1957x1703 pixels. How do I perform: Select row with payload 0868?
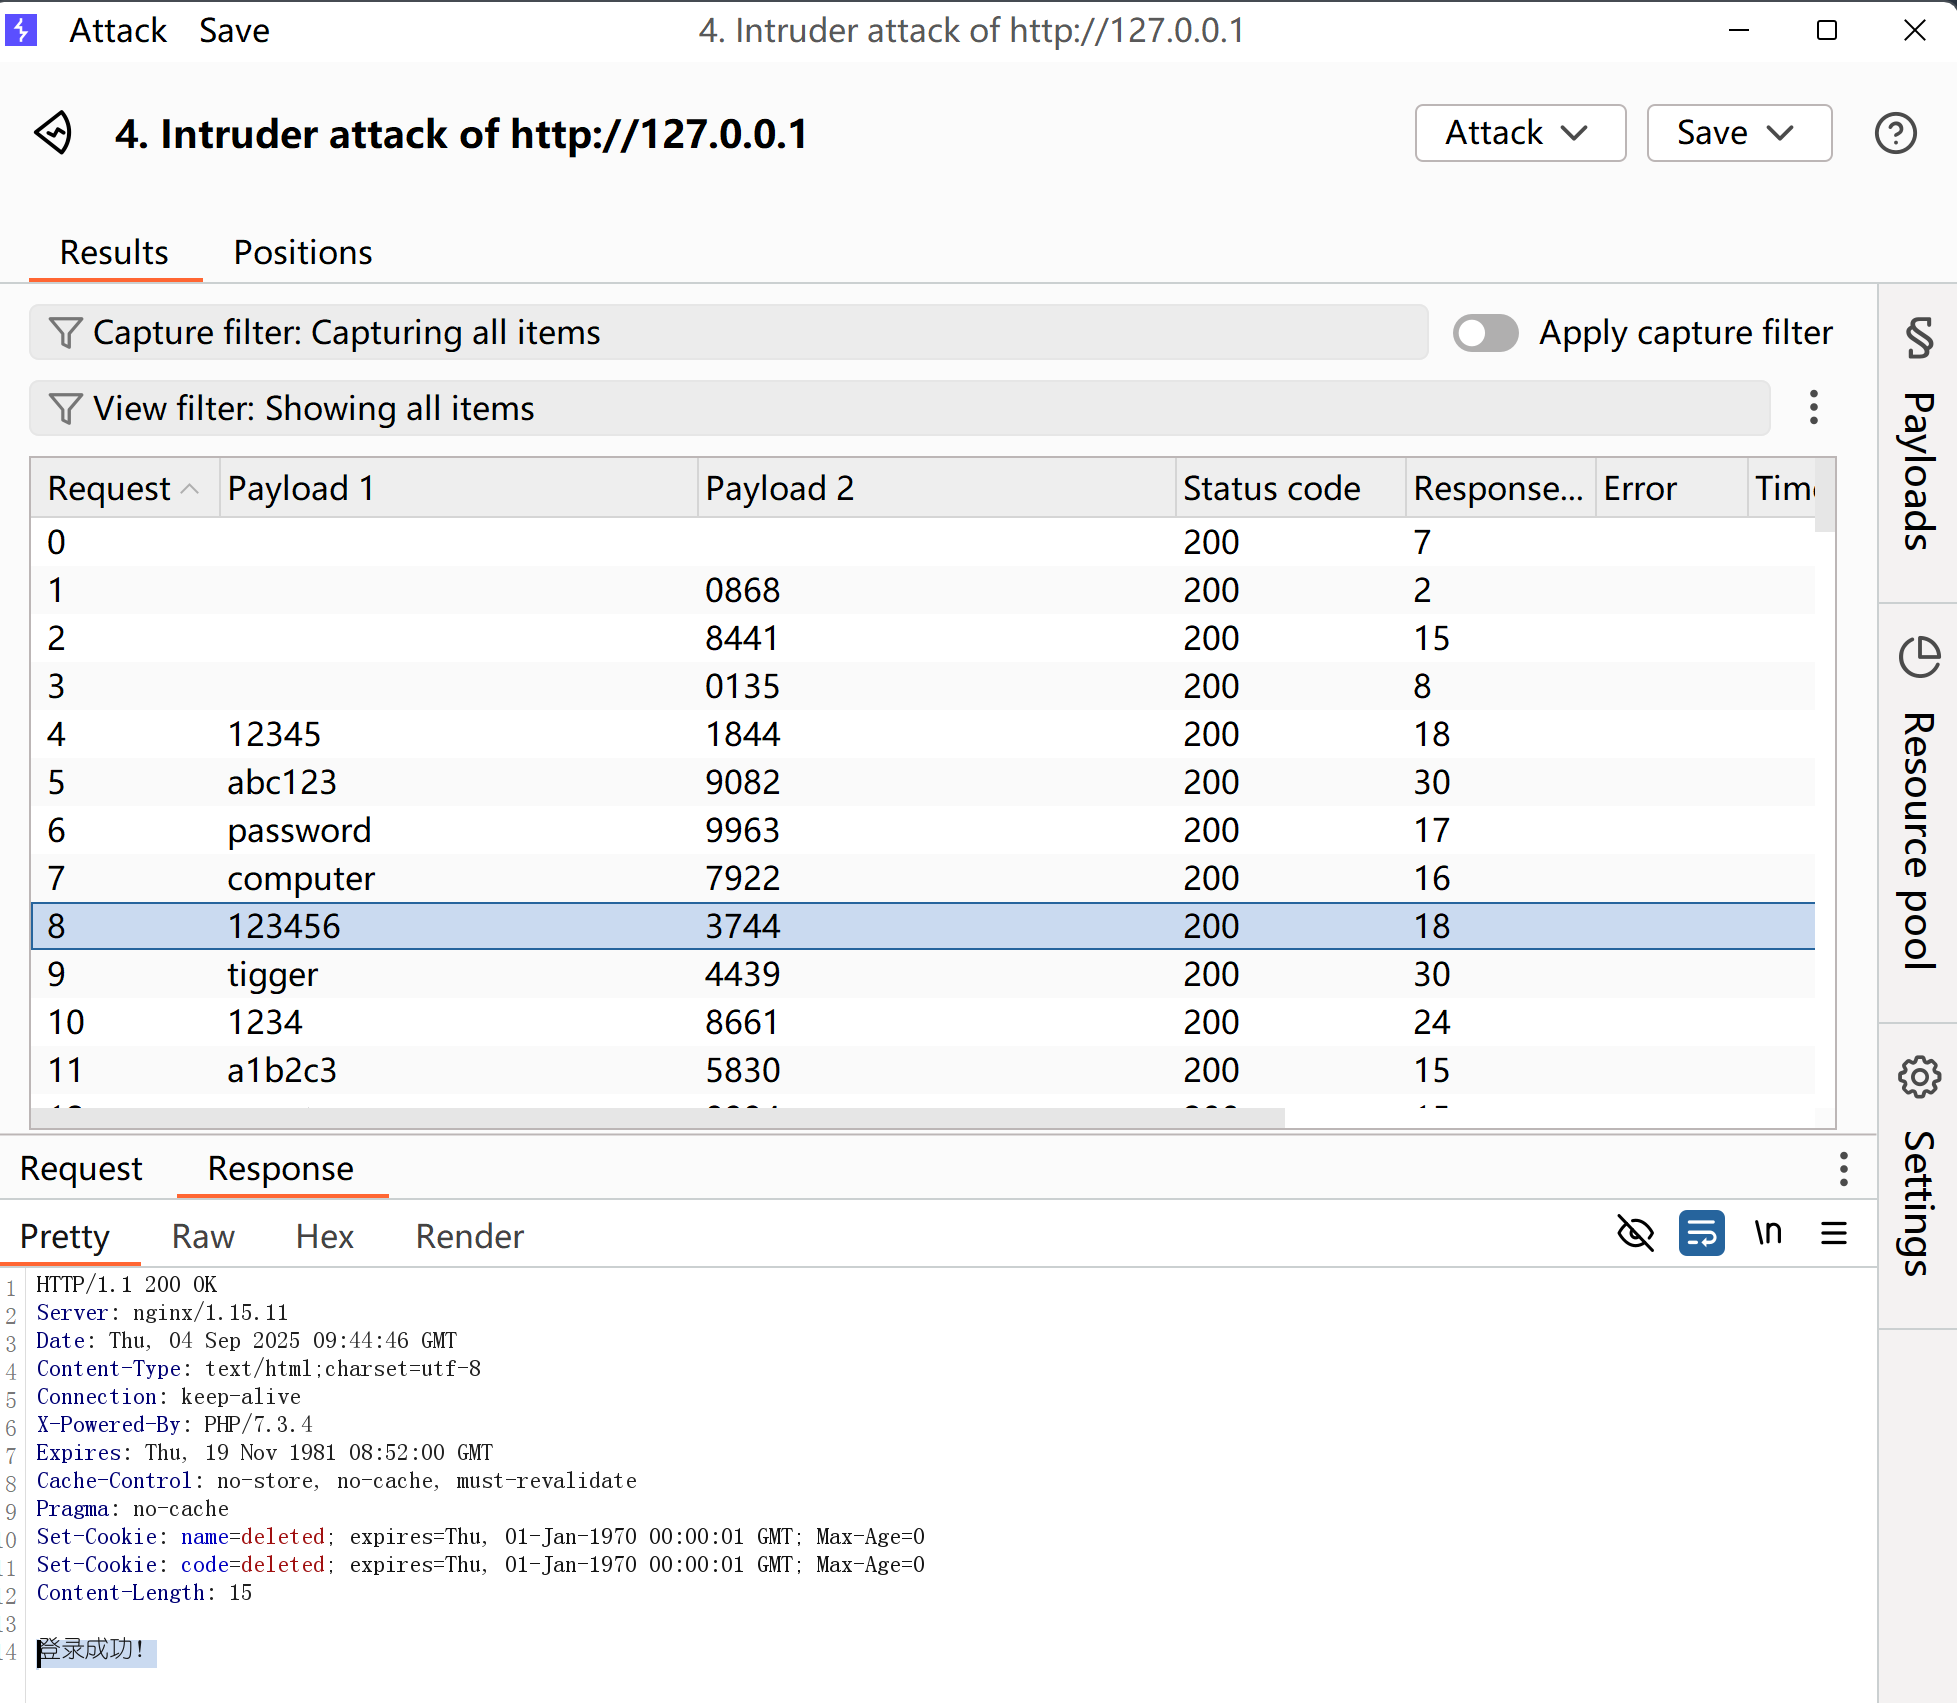click(923, 590)
